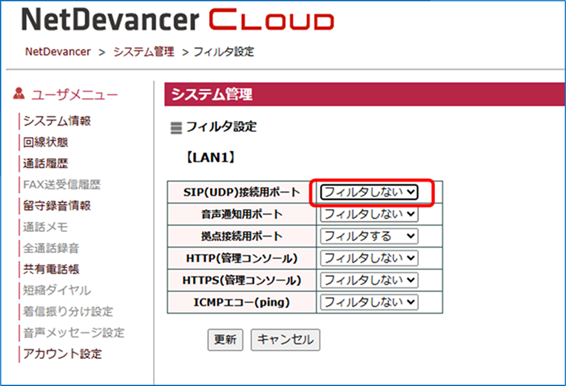Open the HTTP(管理コンソール) filter dropdown

(369, 258)
